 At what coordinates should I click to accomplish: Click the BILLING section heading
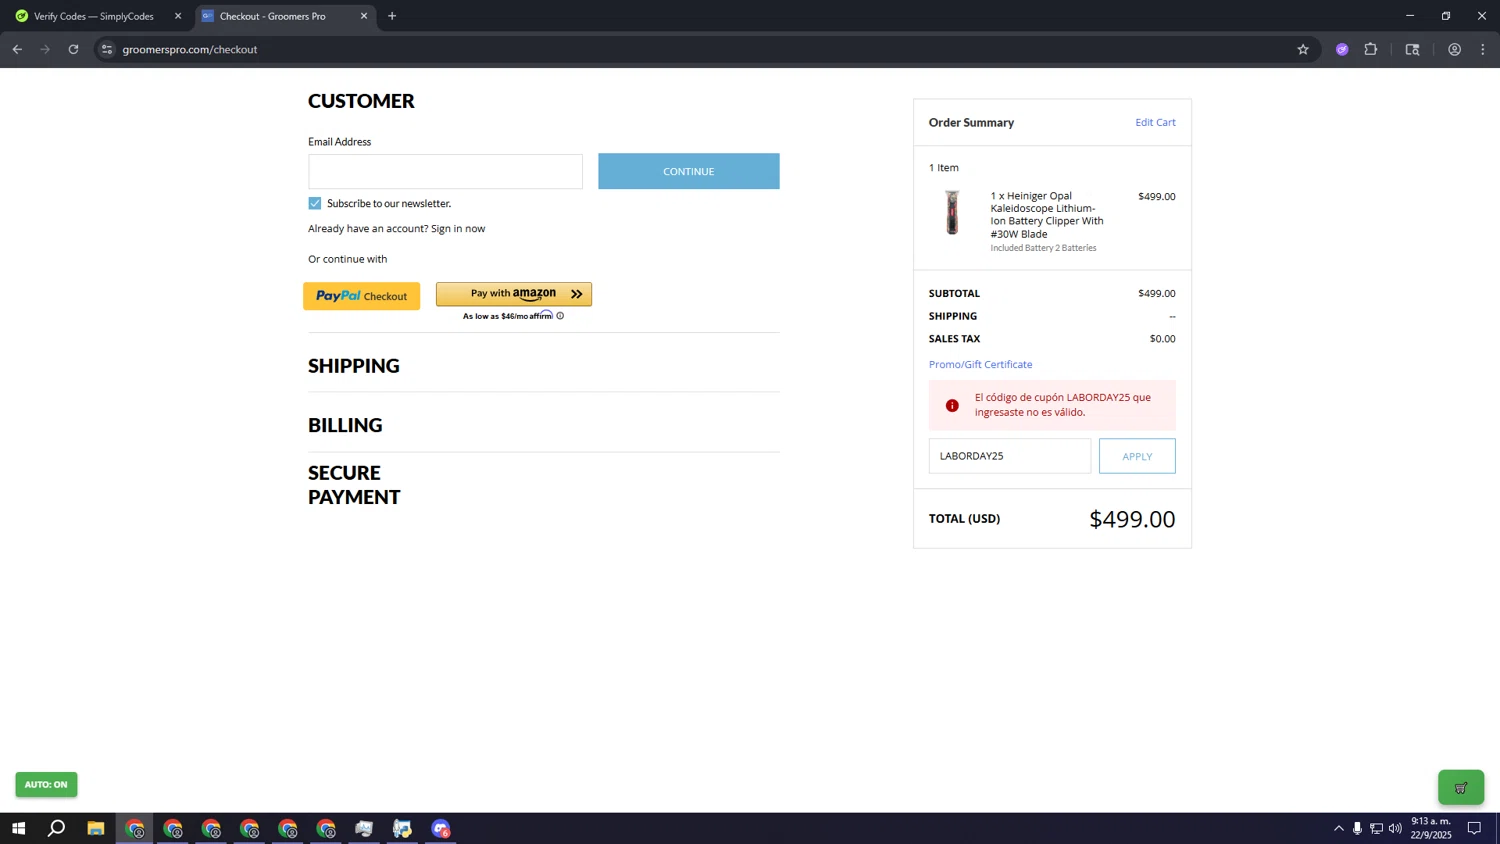click(x=345, y=425)
